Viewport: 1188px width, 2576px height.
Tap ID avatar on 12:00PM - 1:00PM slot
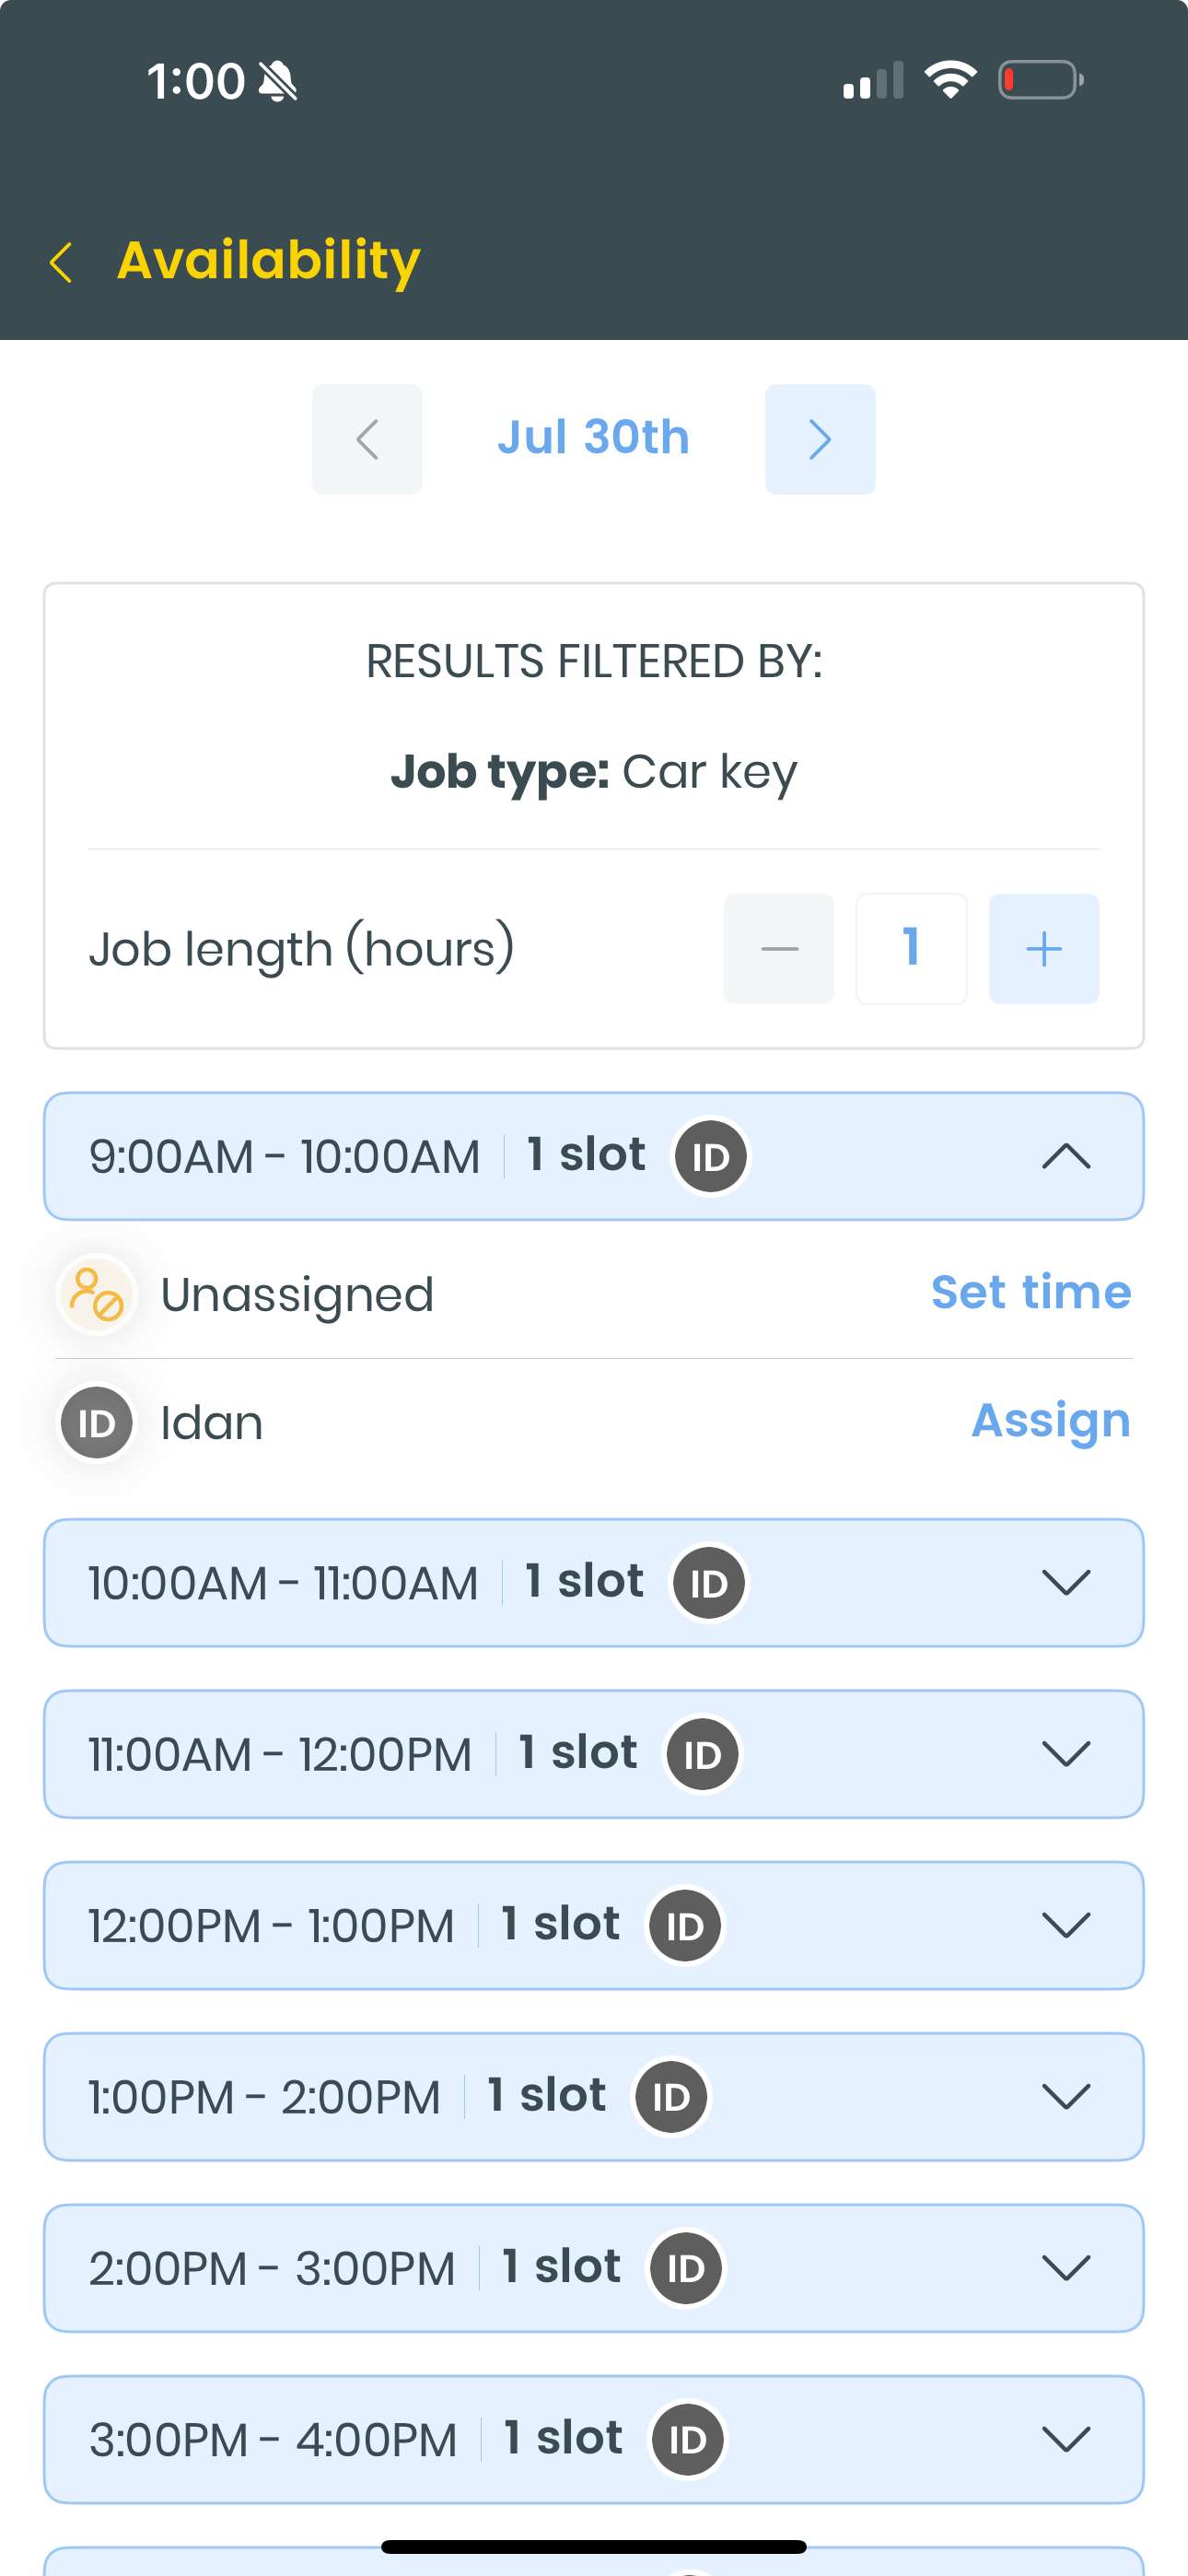(x=685, y=1925)
